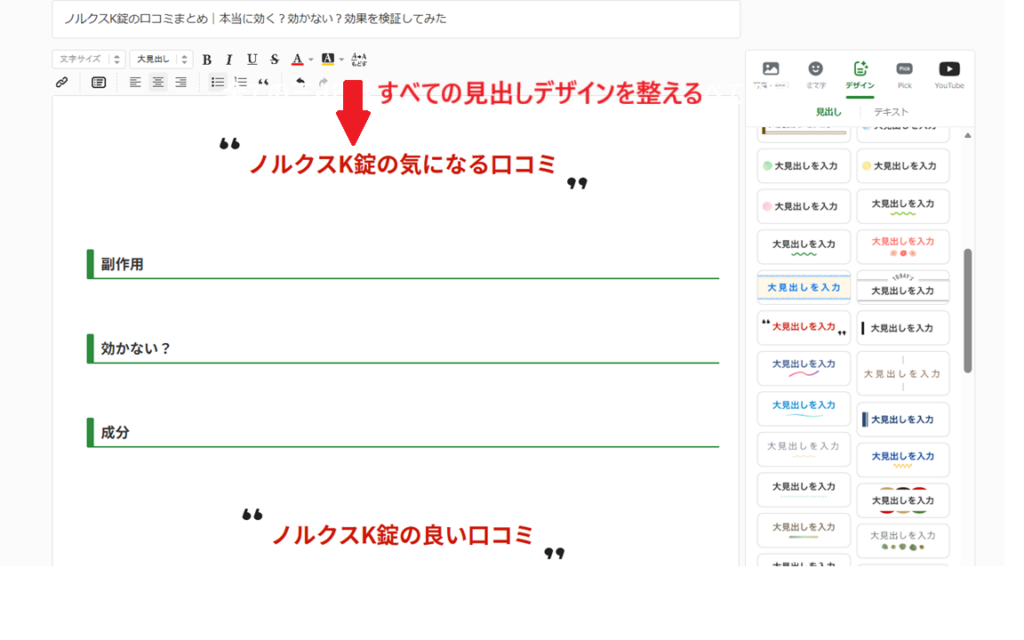The image size is (1024, 640).
Task: Underline the selected text
Action: click(252, 59)
